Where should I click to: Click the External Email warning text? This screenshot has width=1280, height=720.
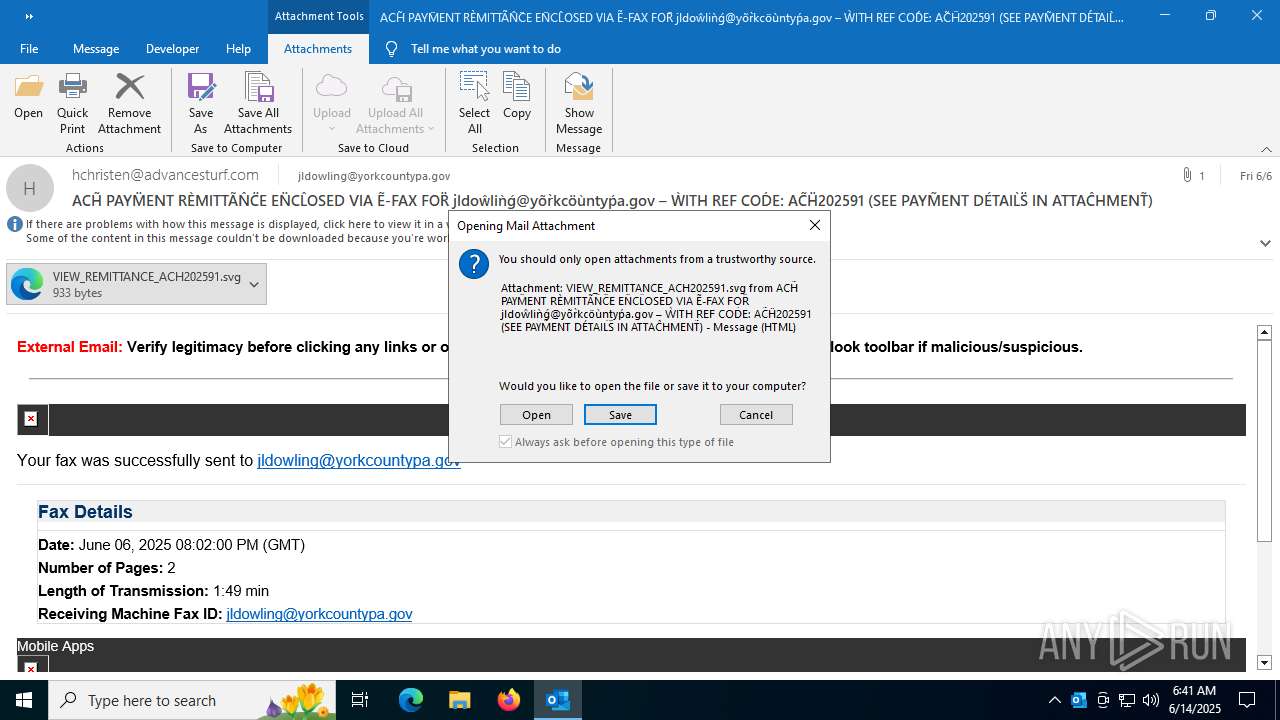(69, 347)
